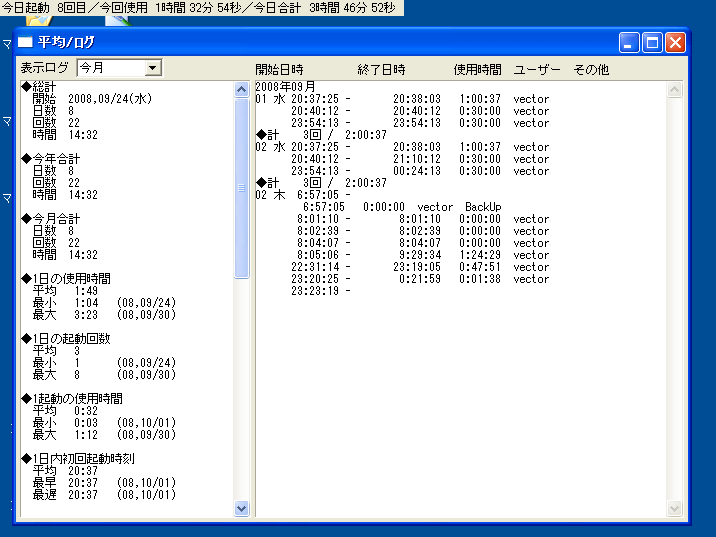
Task: Select the 8:05:06 to 9:29:34 row
Action: pos(423,254)
